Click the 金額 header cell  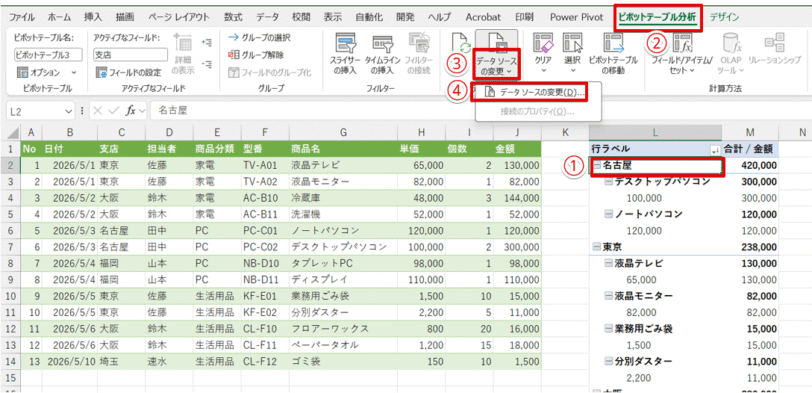(517, 149)
